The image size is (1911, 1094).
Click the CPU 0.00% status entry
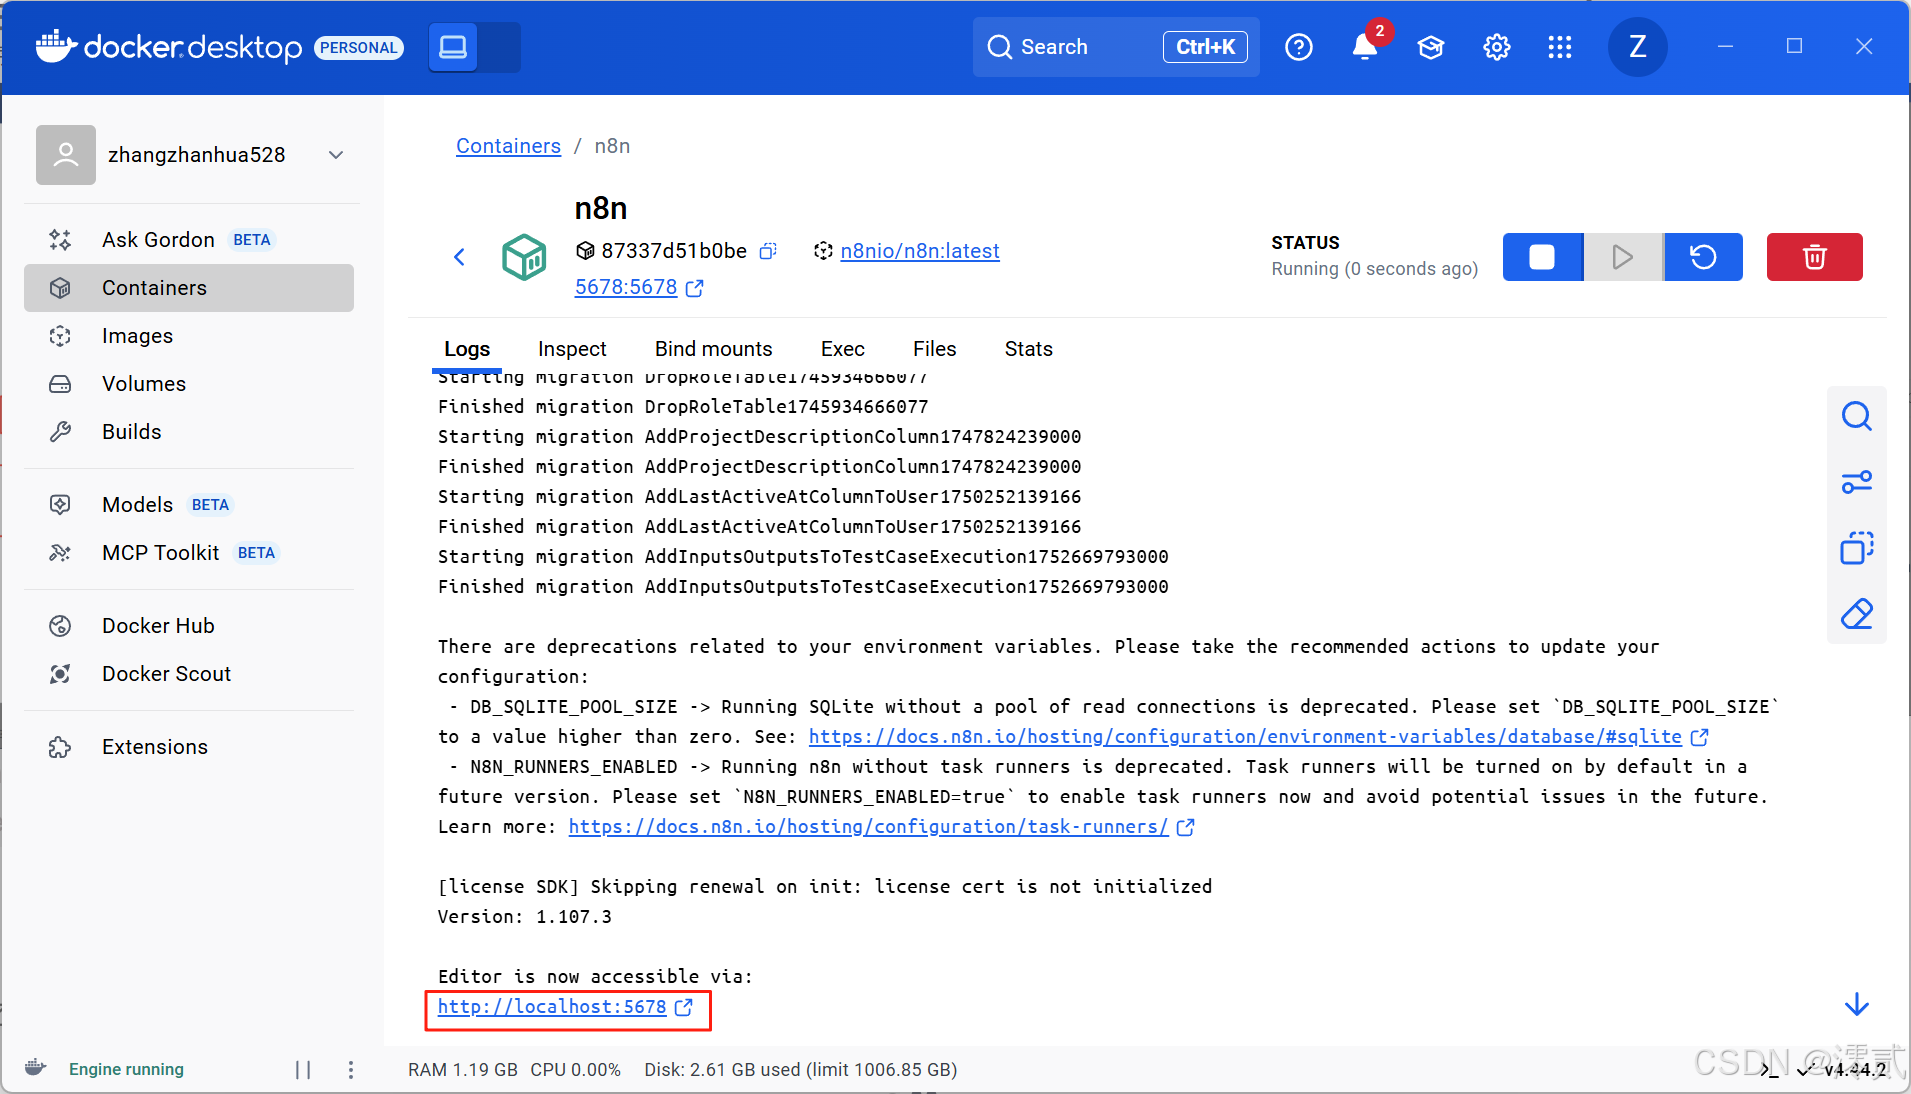point(576,1070)
